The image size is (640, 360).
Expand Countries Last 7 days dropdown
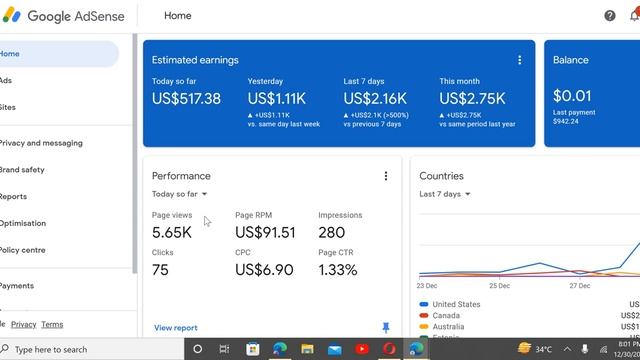click(x=445, y=194)
